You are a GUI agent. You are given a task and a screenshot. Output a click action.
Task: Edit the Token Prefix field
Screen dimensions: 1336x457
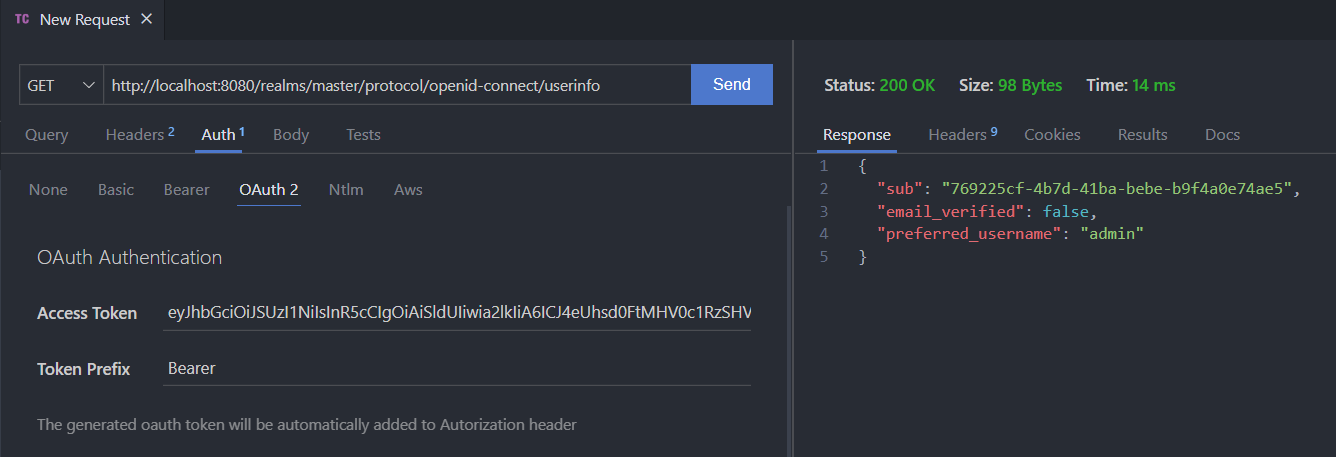(458, 368)
